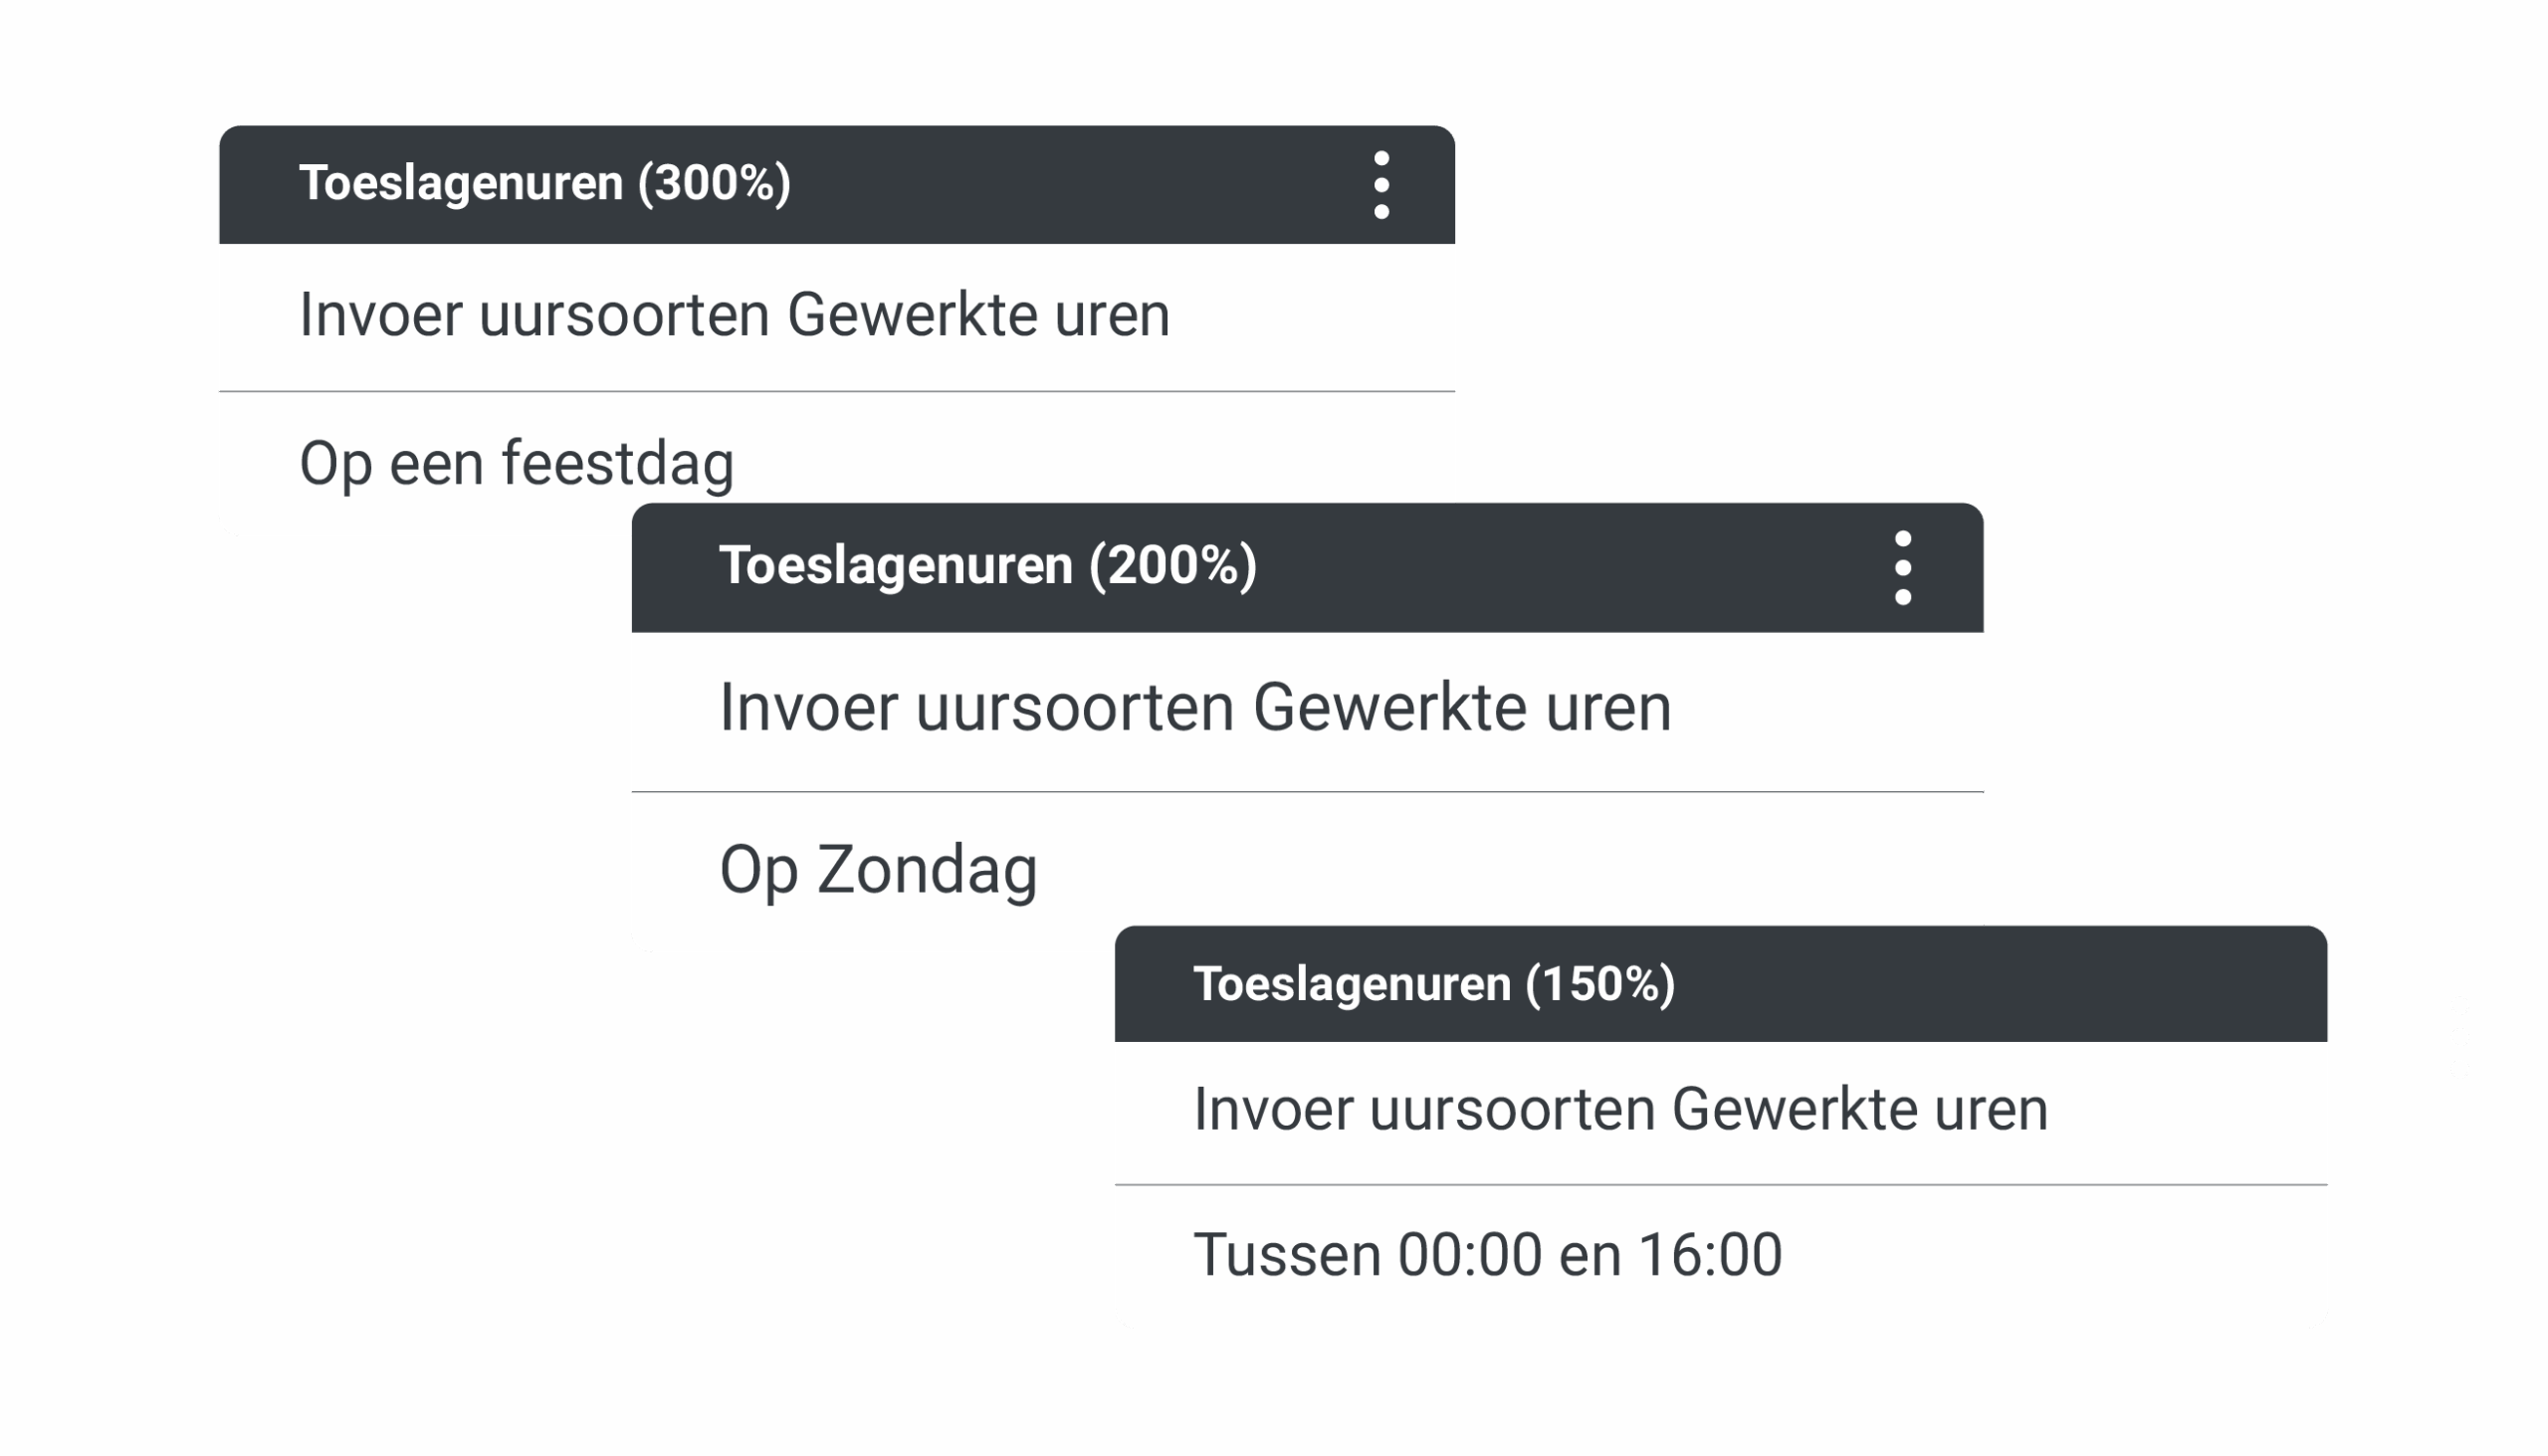Click the Toeslagenuren (200%) card title
The width and height of the screenshot is (2548, 1456).
pyautogui.click(x=987, y=565)
